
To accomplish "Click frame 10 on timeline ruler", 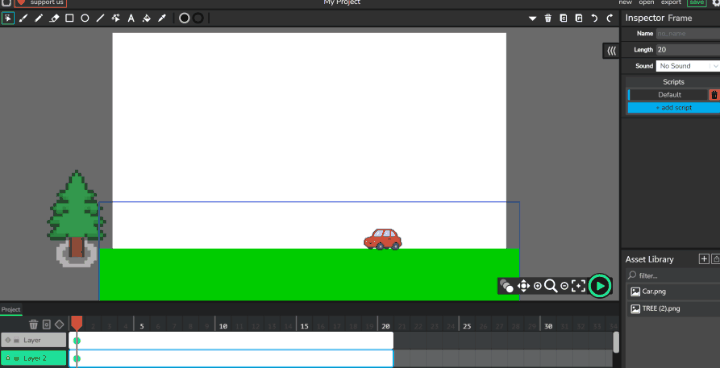I will point(223,327).
